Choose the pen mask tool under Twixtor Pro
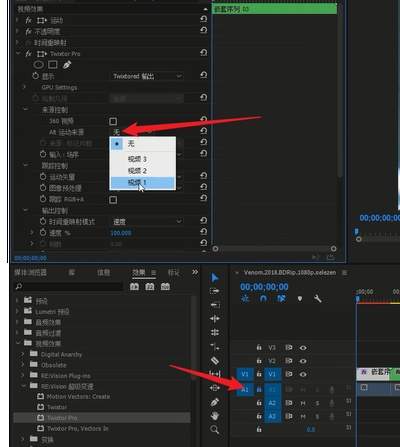 pyautogui.click(x=67, y=65)
